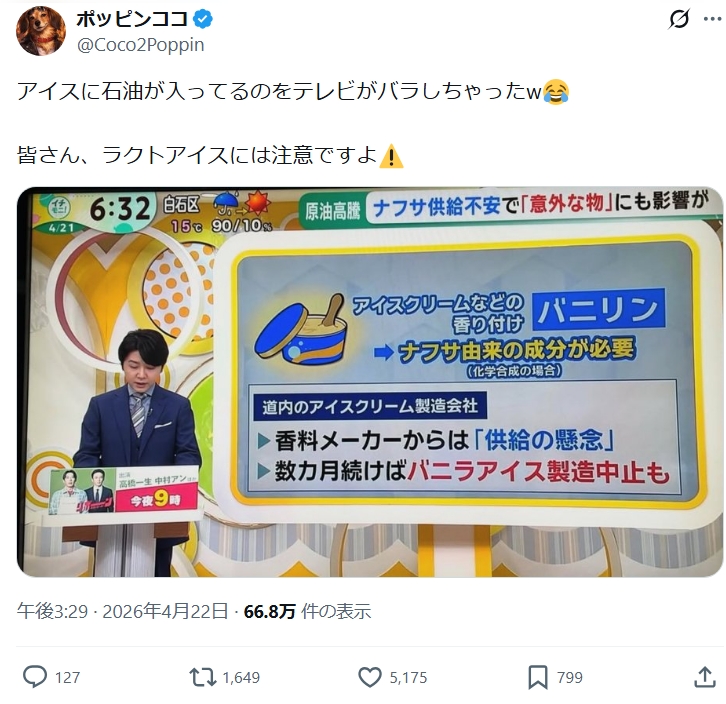Screen dimensions: 726x704
Task: Click the 799 bookmarks count
Action: (570, 678)
